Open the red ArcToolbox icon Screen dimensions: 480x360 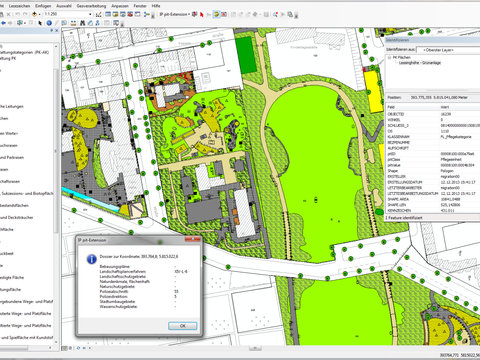pos(130,14)
